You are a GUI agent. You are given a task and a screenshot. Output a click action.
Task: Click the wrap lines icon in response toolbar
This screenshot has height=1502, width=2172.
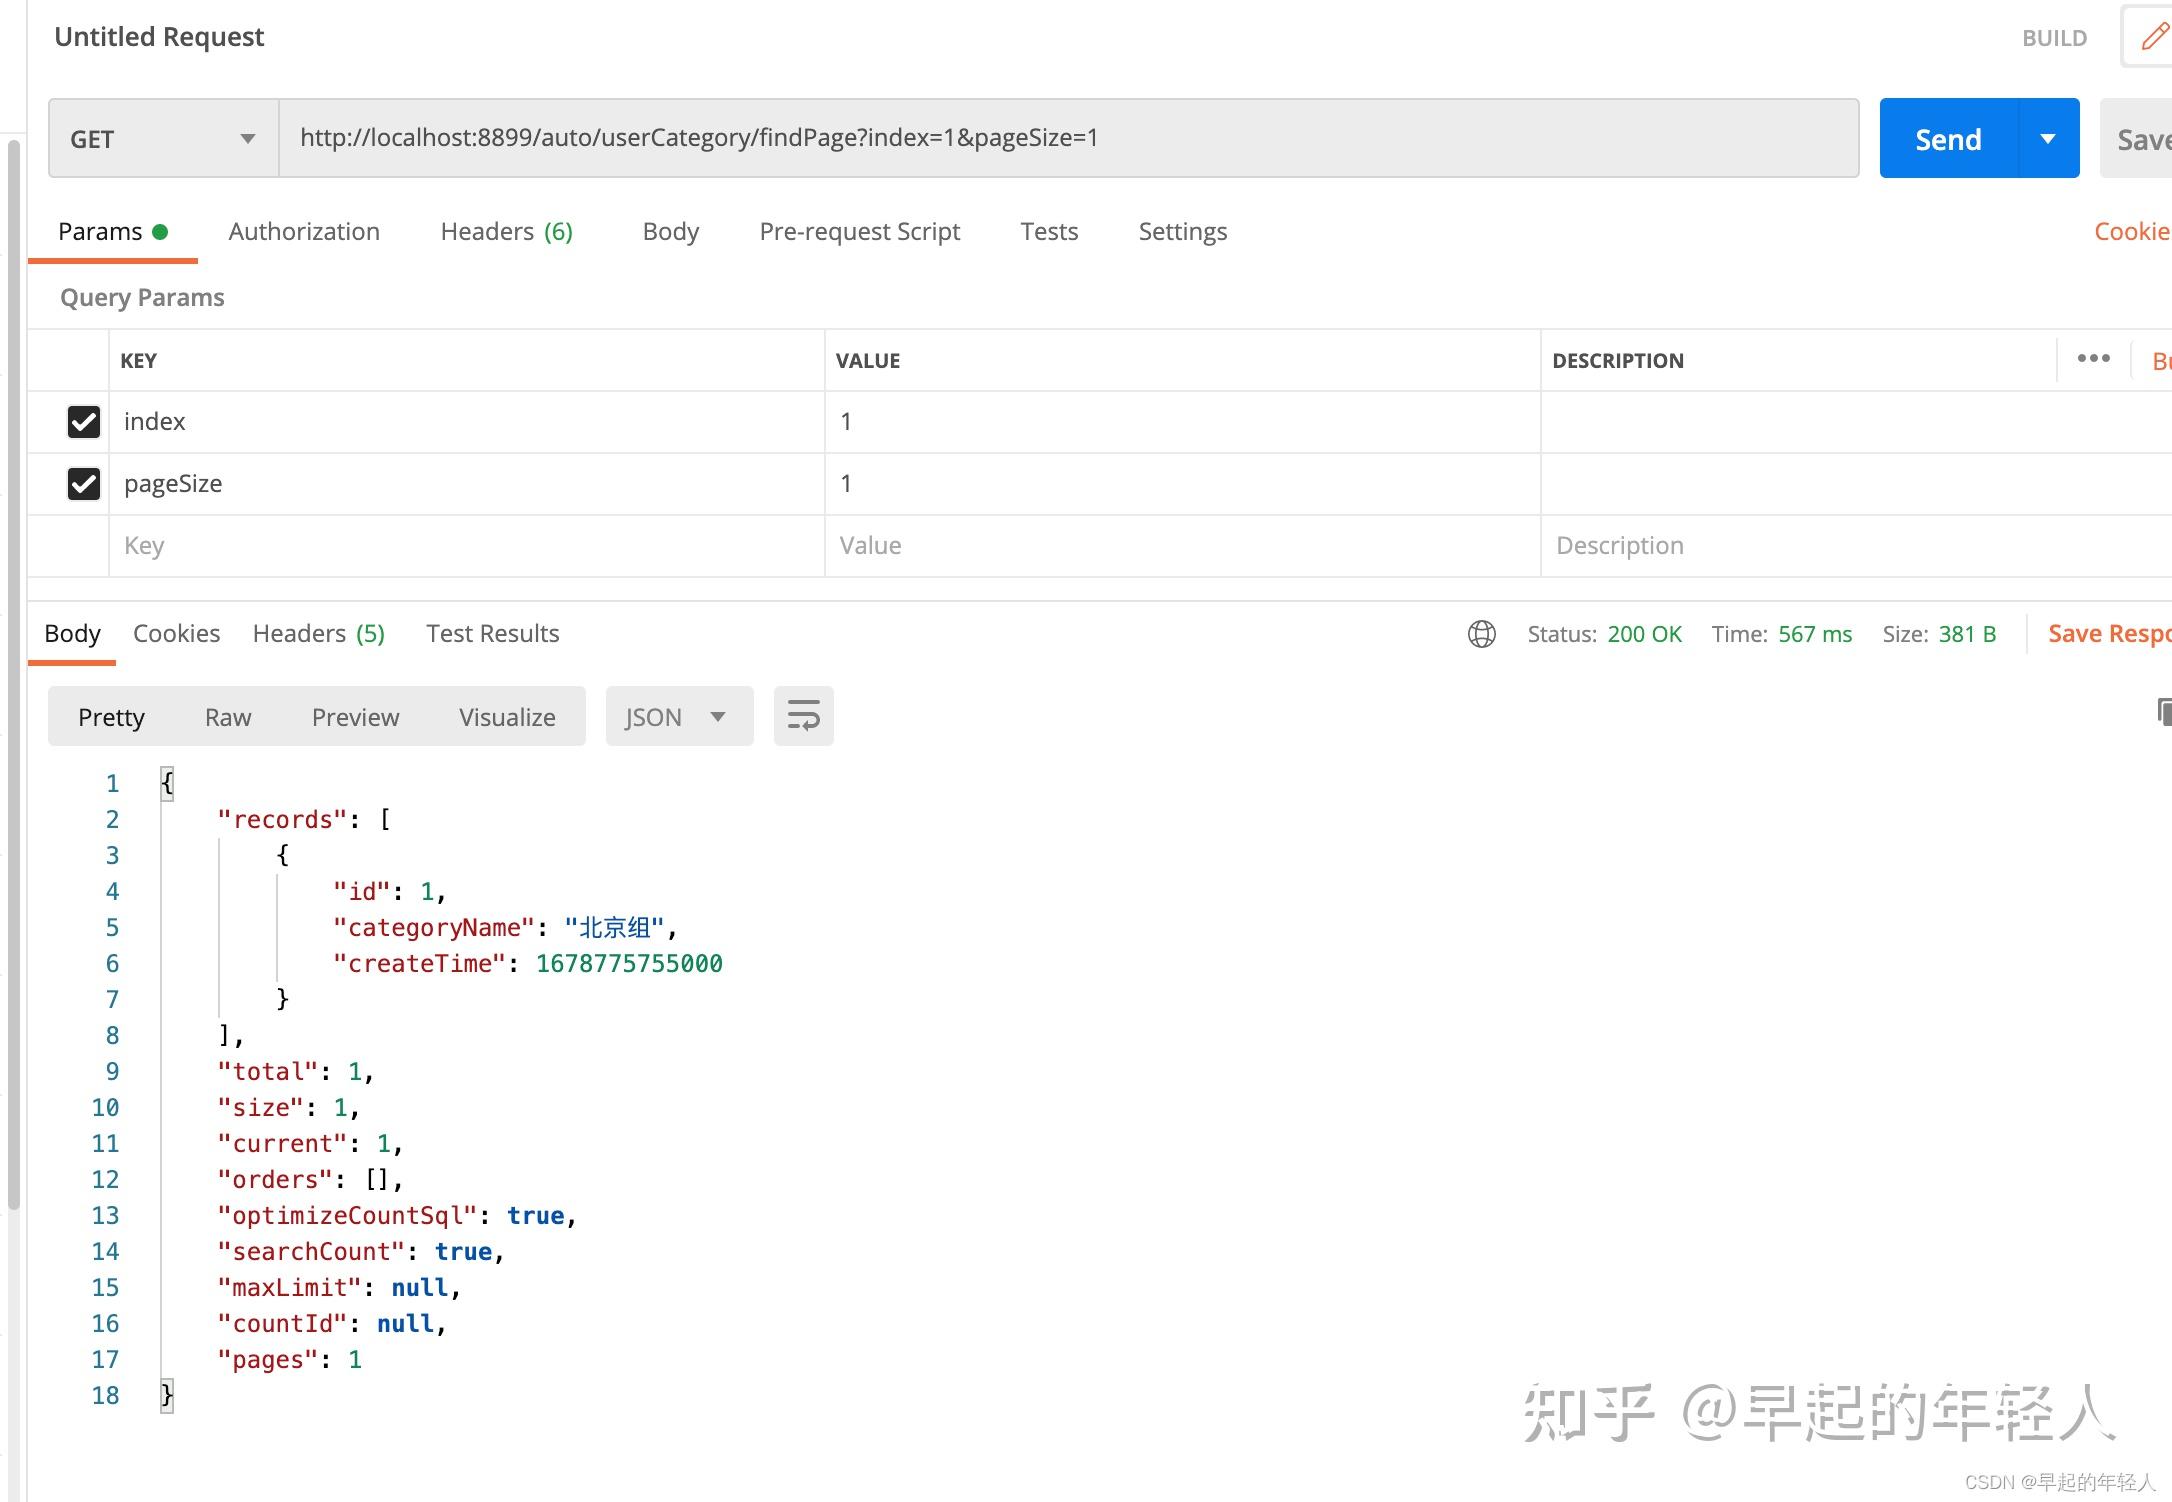pos(803,716)
